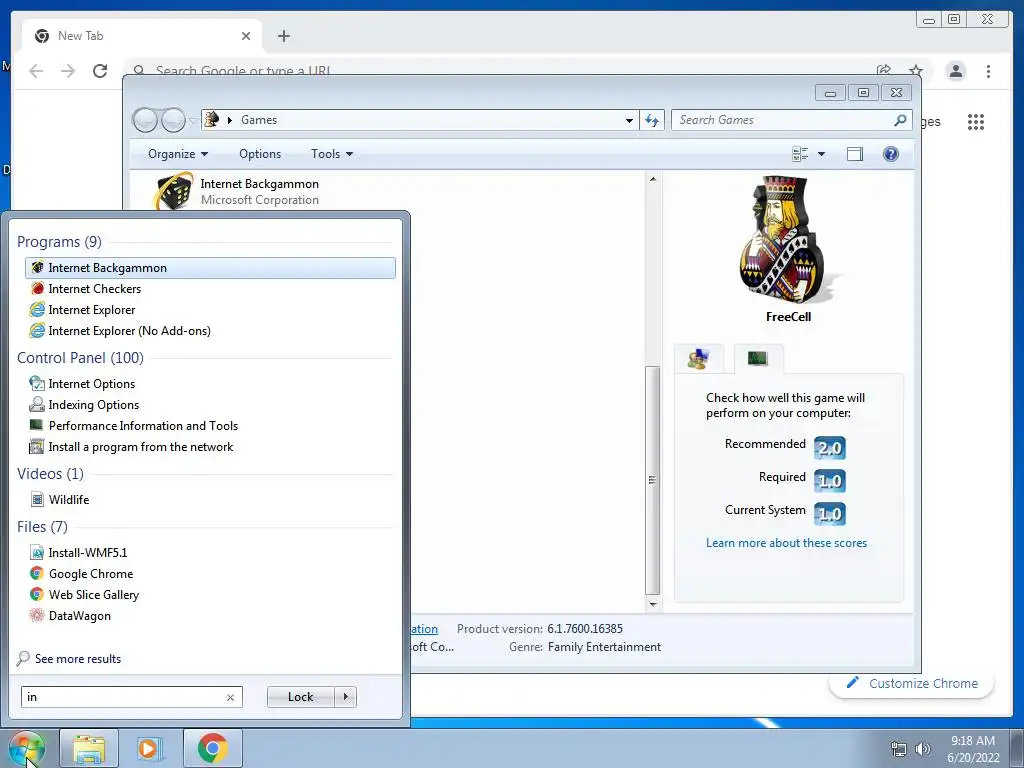Click See more results
1024x768 pixels.
click(78, 659)
